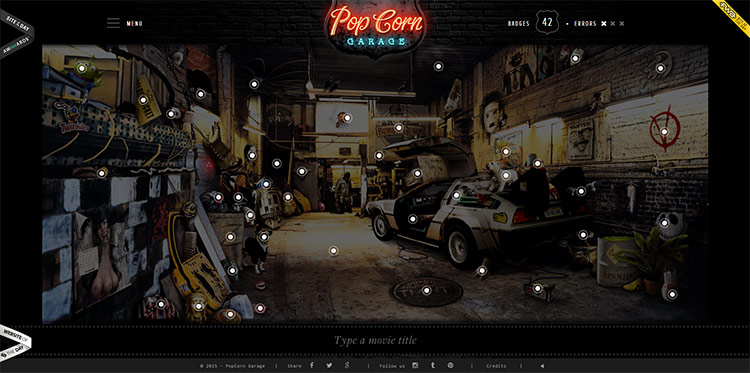Select hotspot on the upper poster shelf figure
750x373 pixels.
click(575, 58)
